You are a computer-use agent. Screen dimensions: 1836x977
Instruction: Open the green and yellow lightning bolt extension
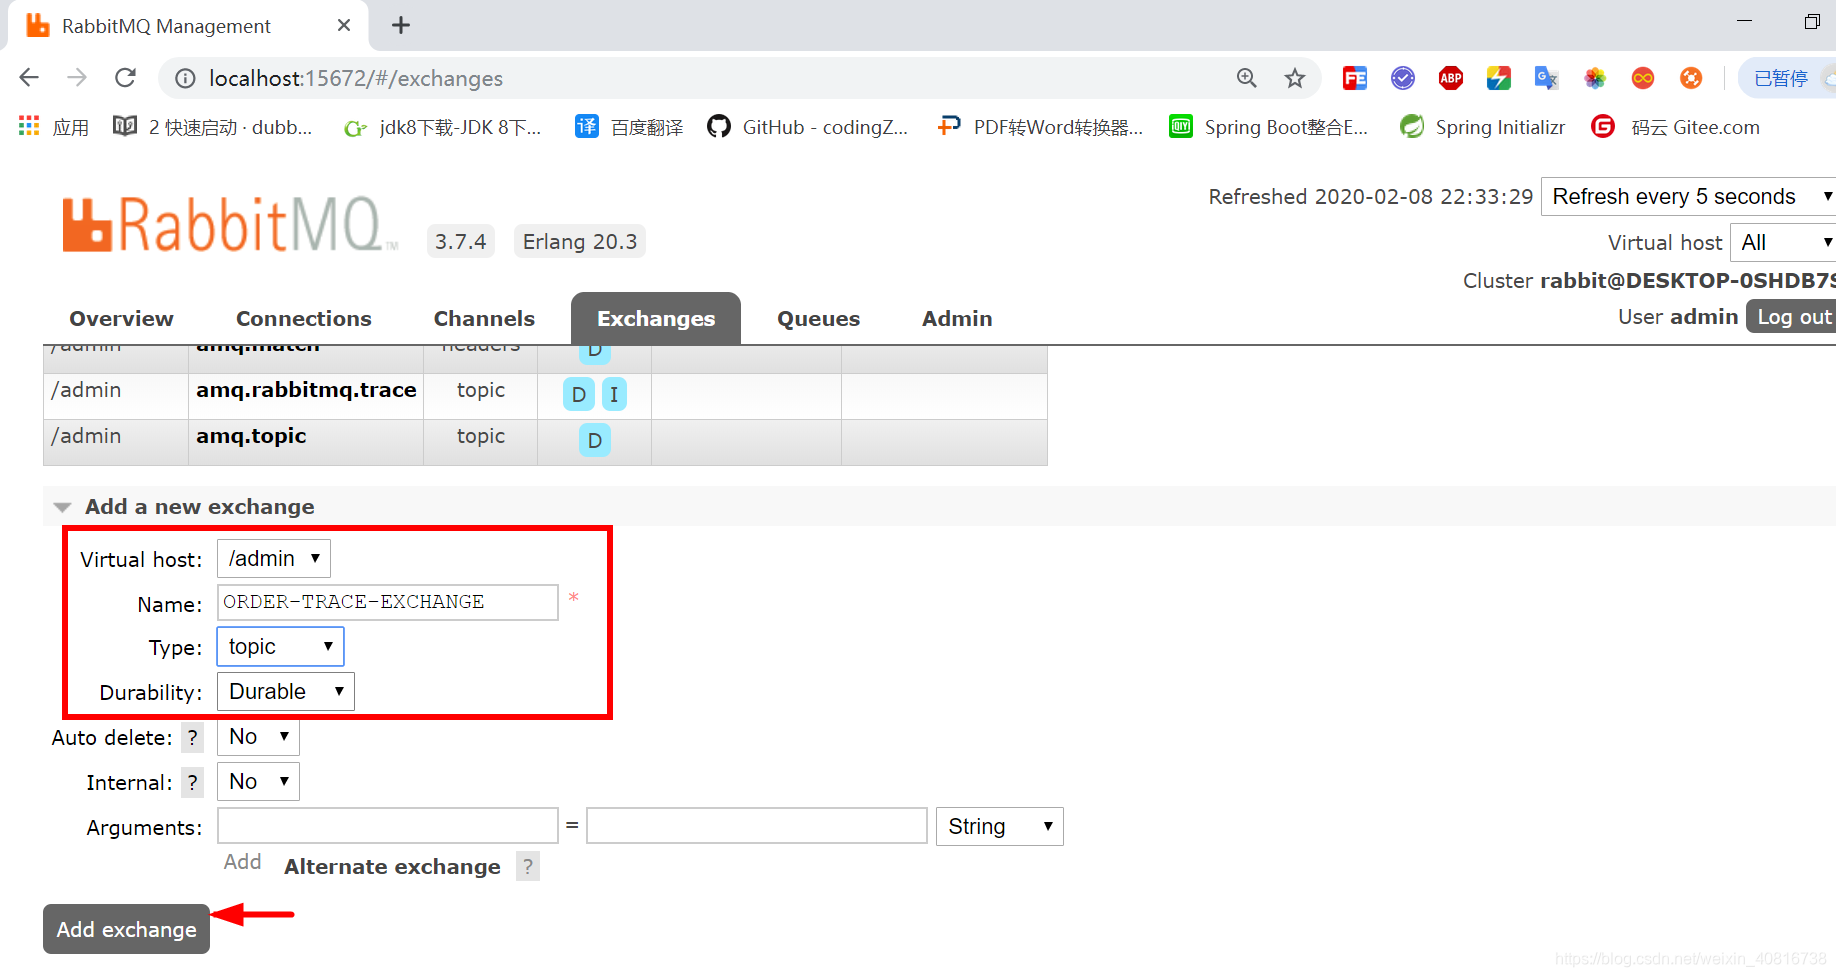click(x=1499, y=78)
